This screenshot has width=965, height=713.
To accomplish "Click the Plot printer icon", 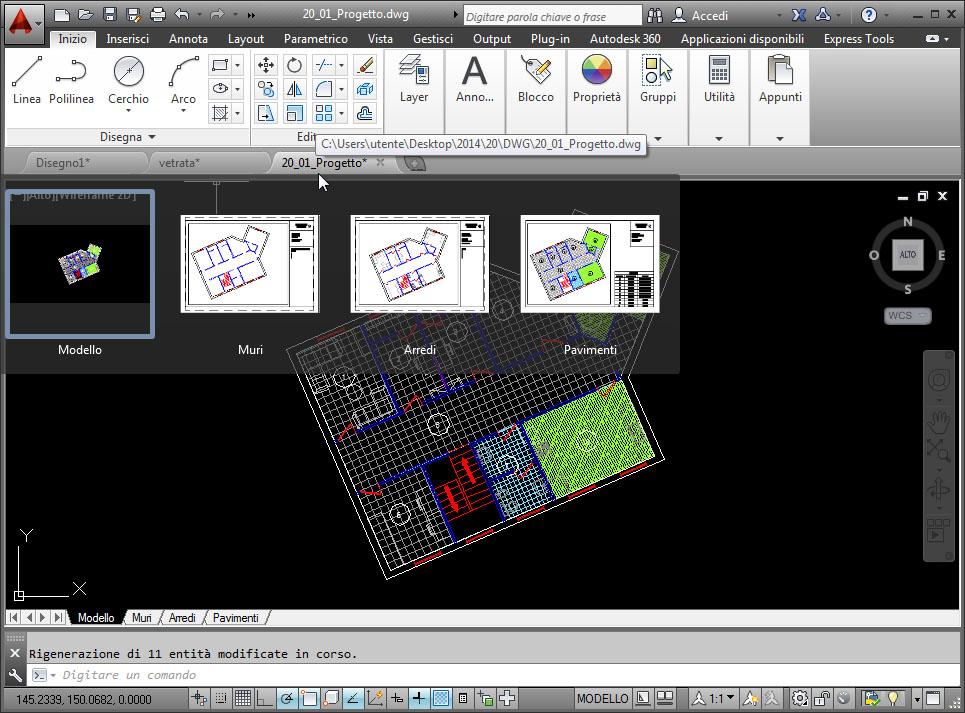I will 157,15.
